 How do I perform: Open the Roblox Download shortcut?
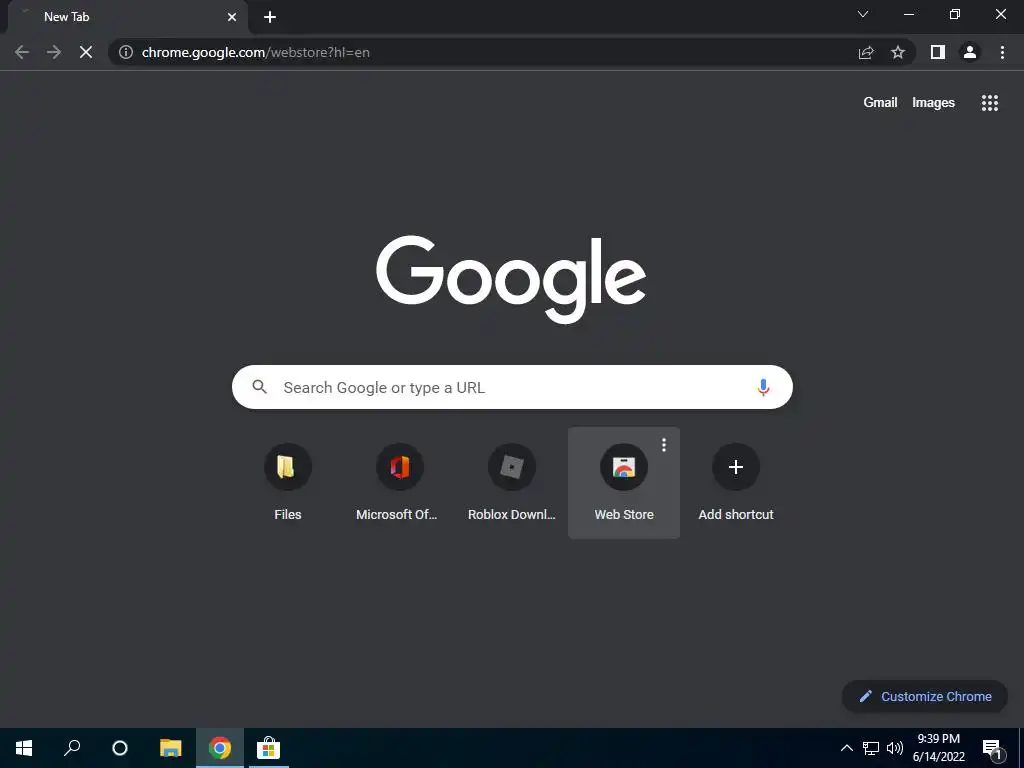(x=512, y=483)
